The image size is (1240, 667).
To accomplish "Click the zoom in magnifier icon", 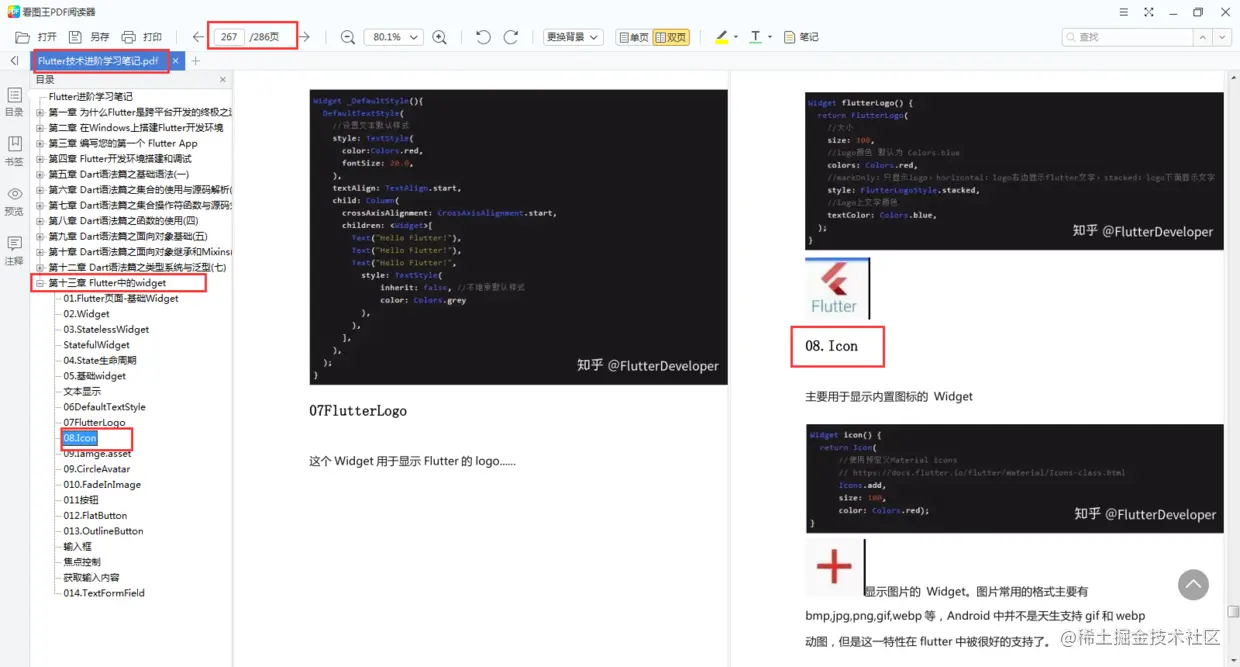I will tap(440, 37).
